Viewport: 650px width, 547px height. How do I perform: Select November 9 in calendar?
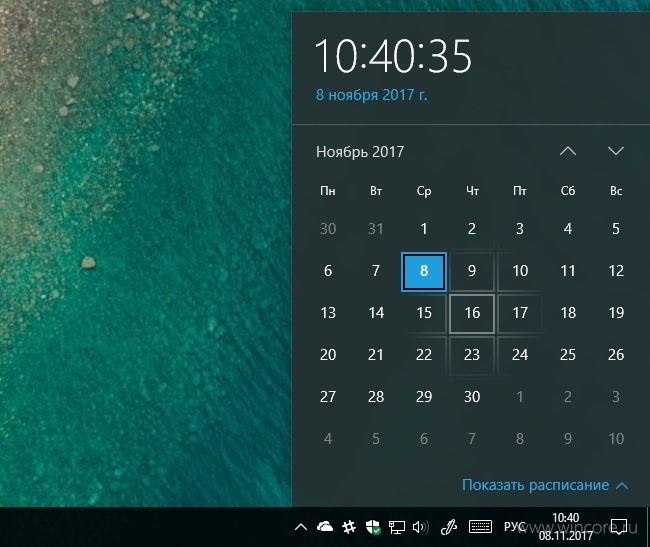(x=472, y=271)
